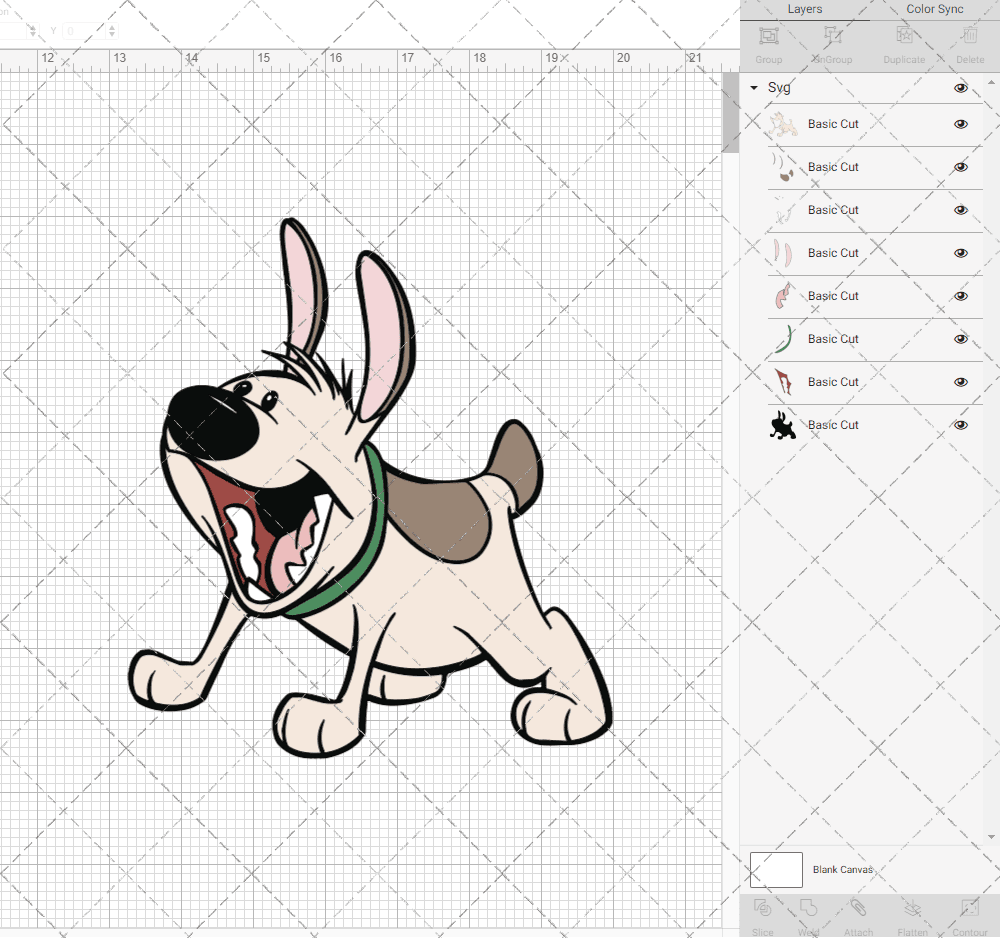The width and height of the screenshot is (1000, 938).
Task: Hide the green collar layer via eye icon
Action: pos(961,339)
